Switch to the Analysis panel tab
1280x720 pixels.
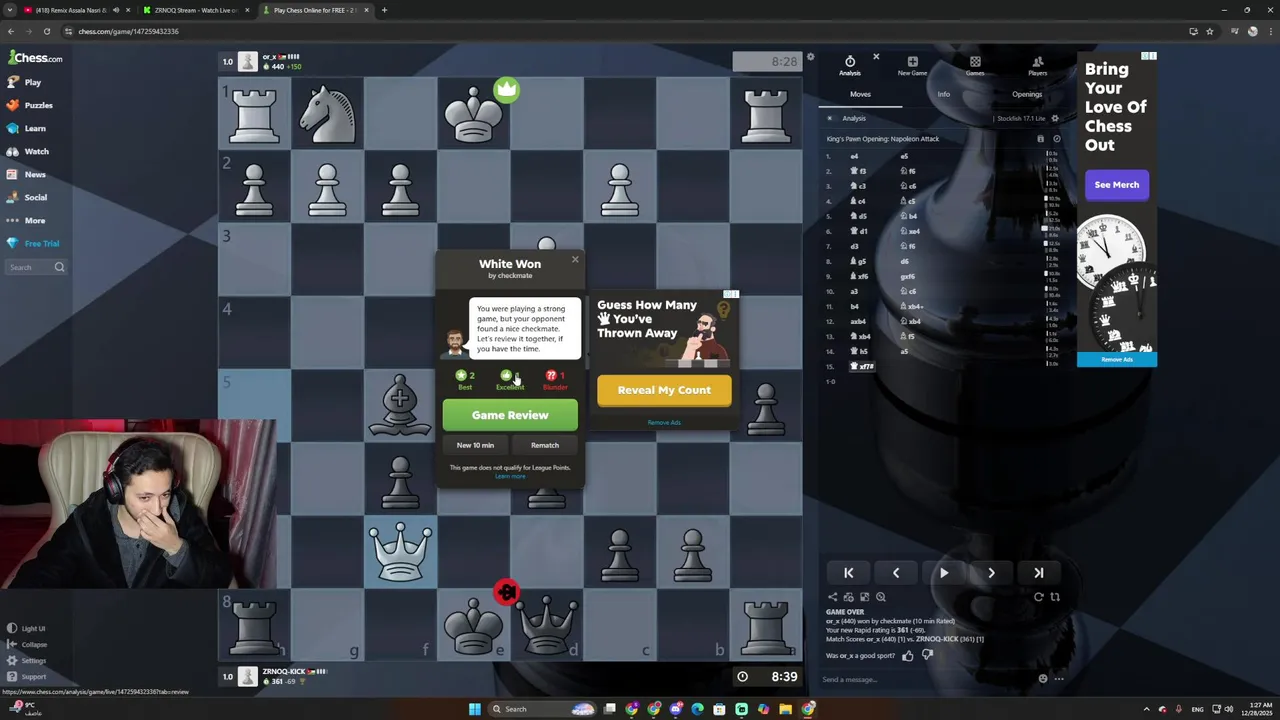pyautogui.click(x=850, y=66)
